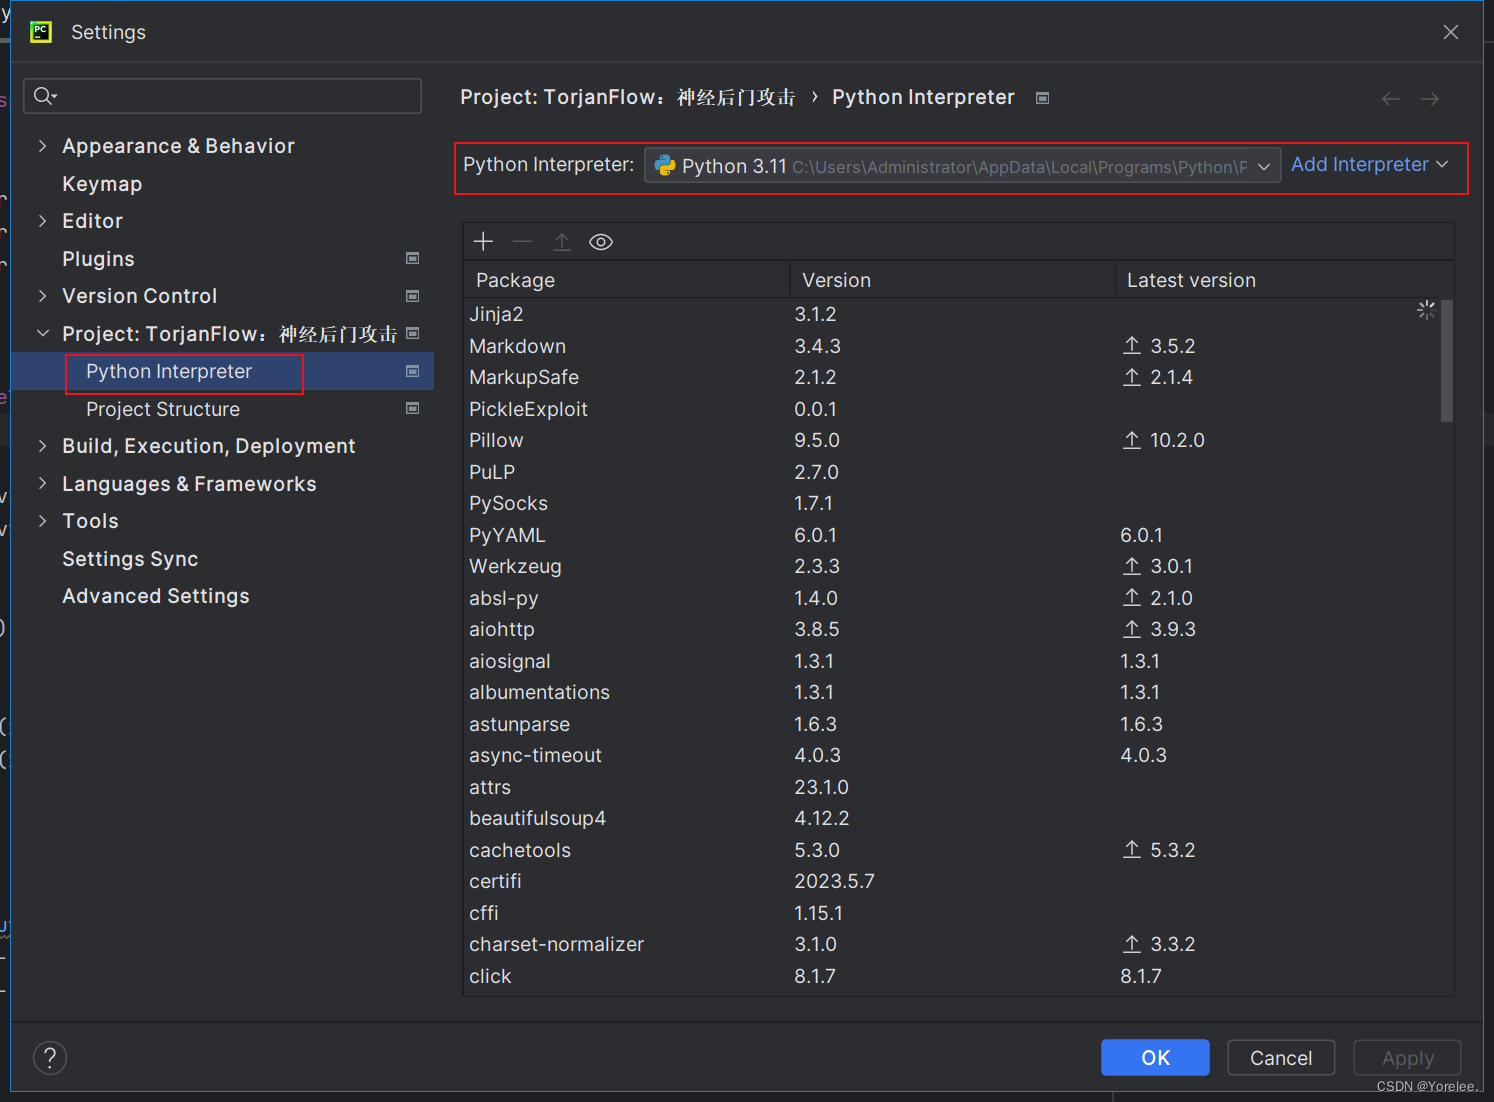Click the PyCharm logo in title bar

coord(41,32)
